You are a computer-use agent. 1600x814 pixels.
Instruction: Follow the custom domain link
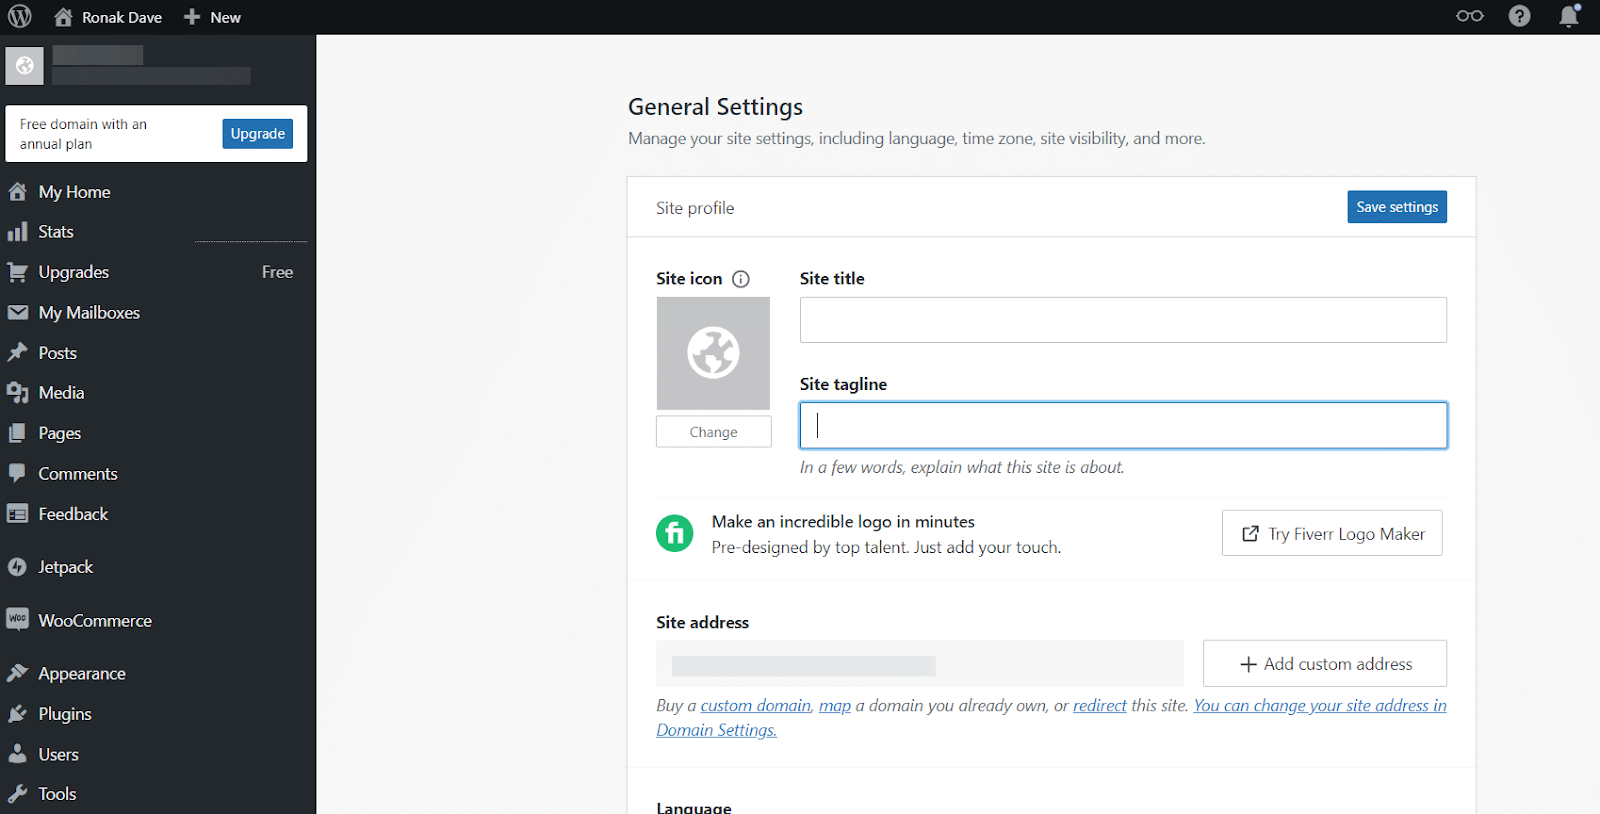756,706
